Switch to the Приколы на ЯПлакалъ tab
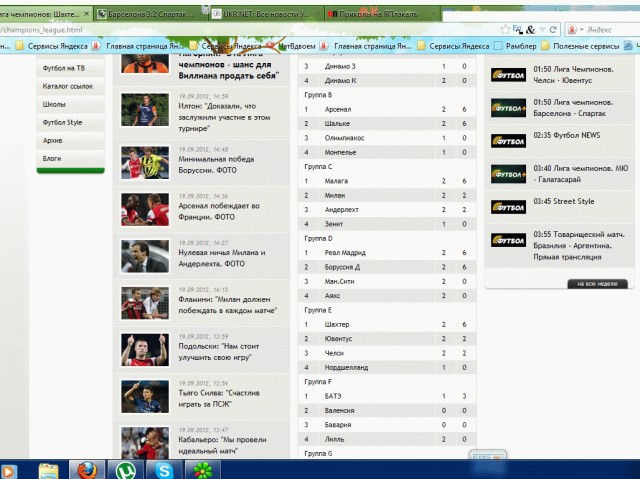Image resolution: width=640 pixels, height=479 pixels. click(x=382, y=14)
